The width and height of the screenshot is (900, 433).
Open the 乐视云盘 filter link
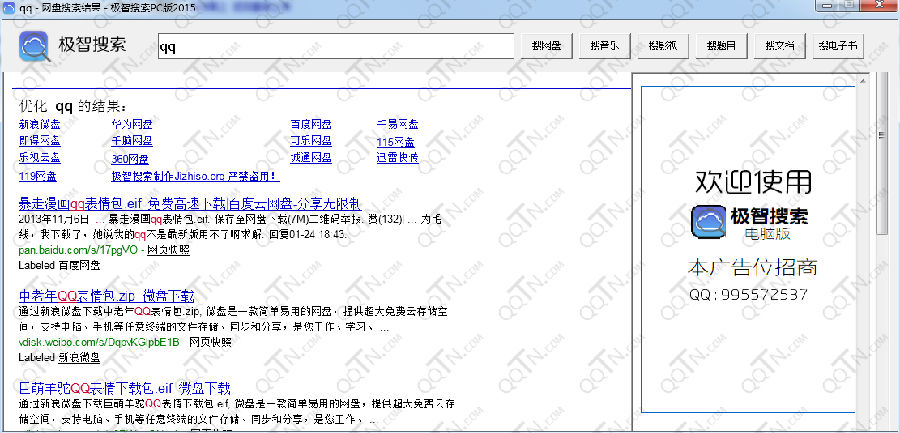tap(40, 158)
